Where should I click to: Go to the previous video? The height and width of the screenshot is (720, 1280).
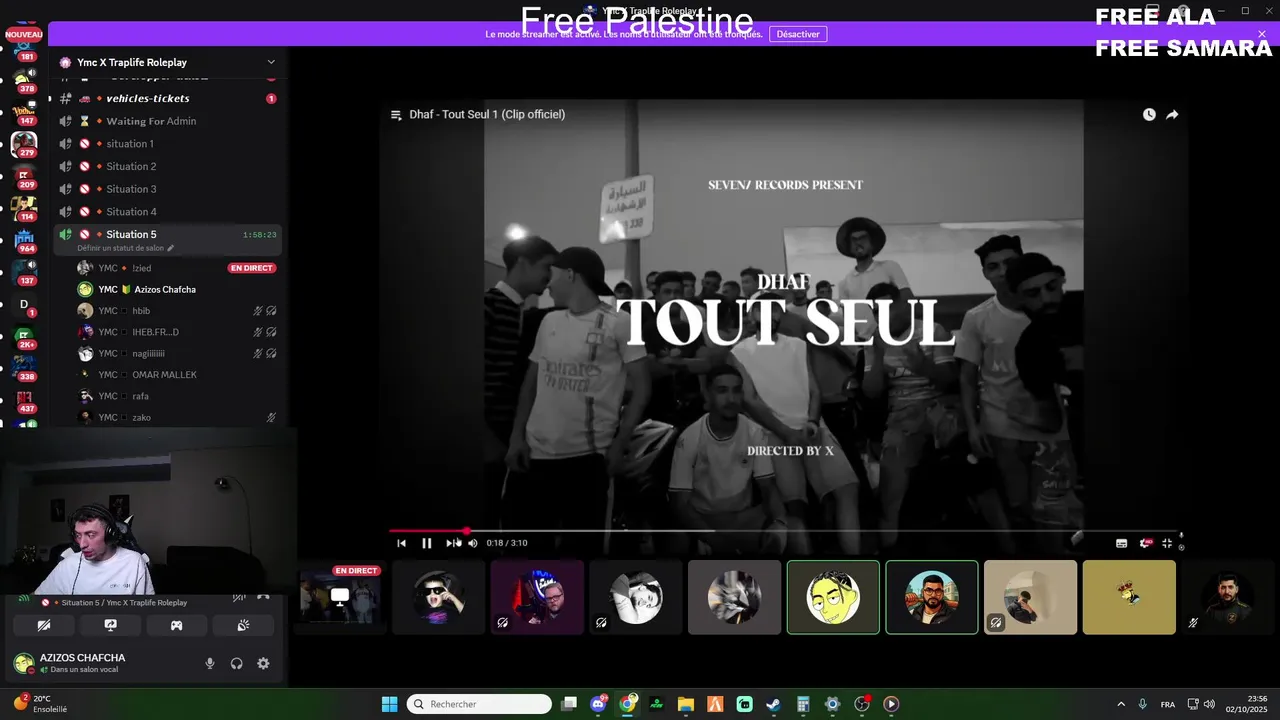401,543
